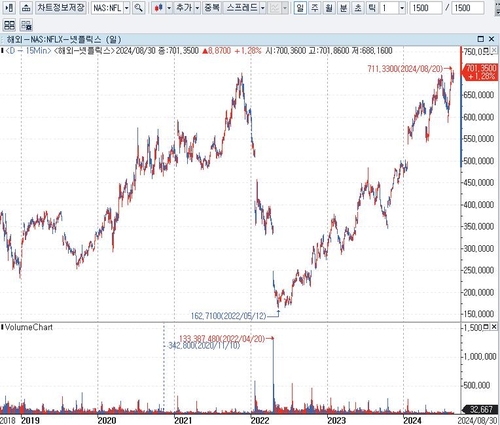Switch to weekly (주) period

pos(315,8)
